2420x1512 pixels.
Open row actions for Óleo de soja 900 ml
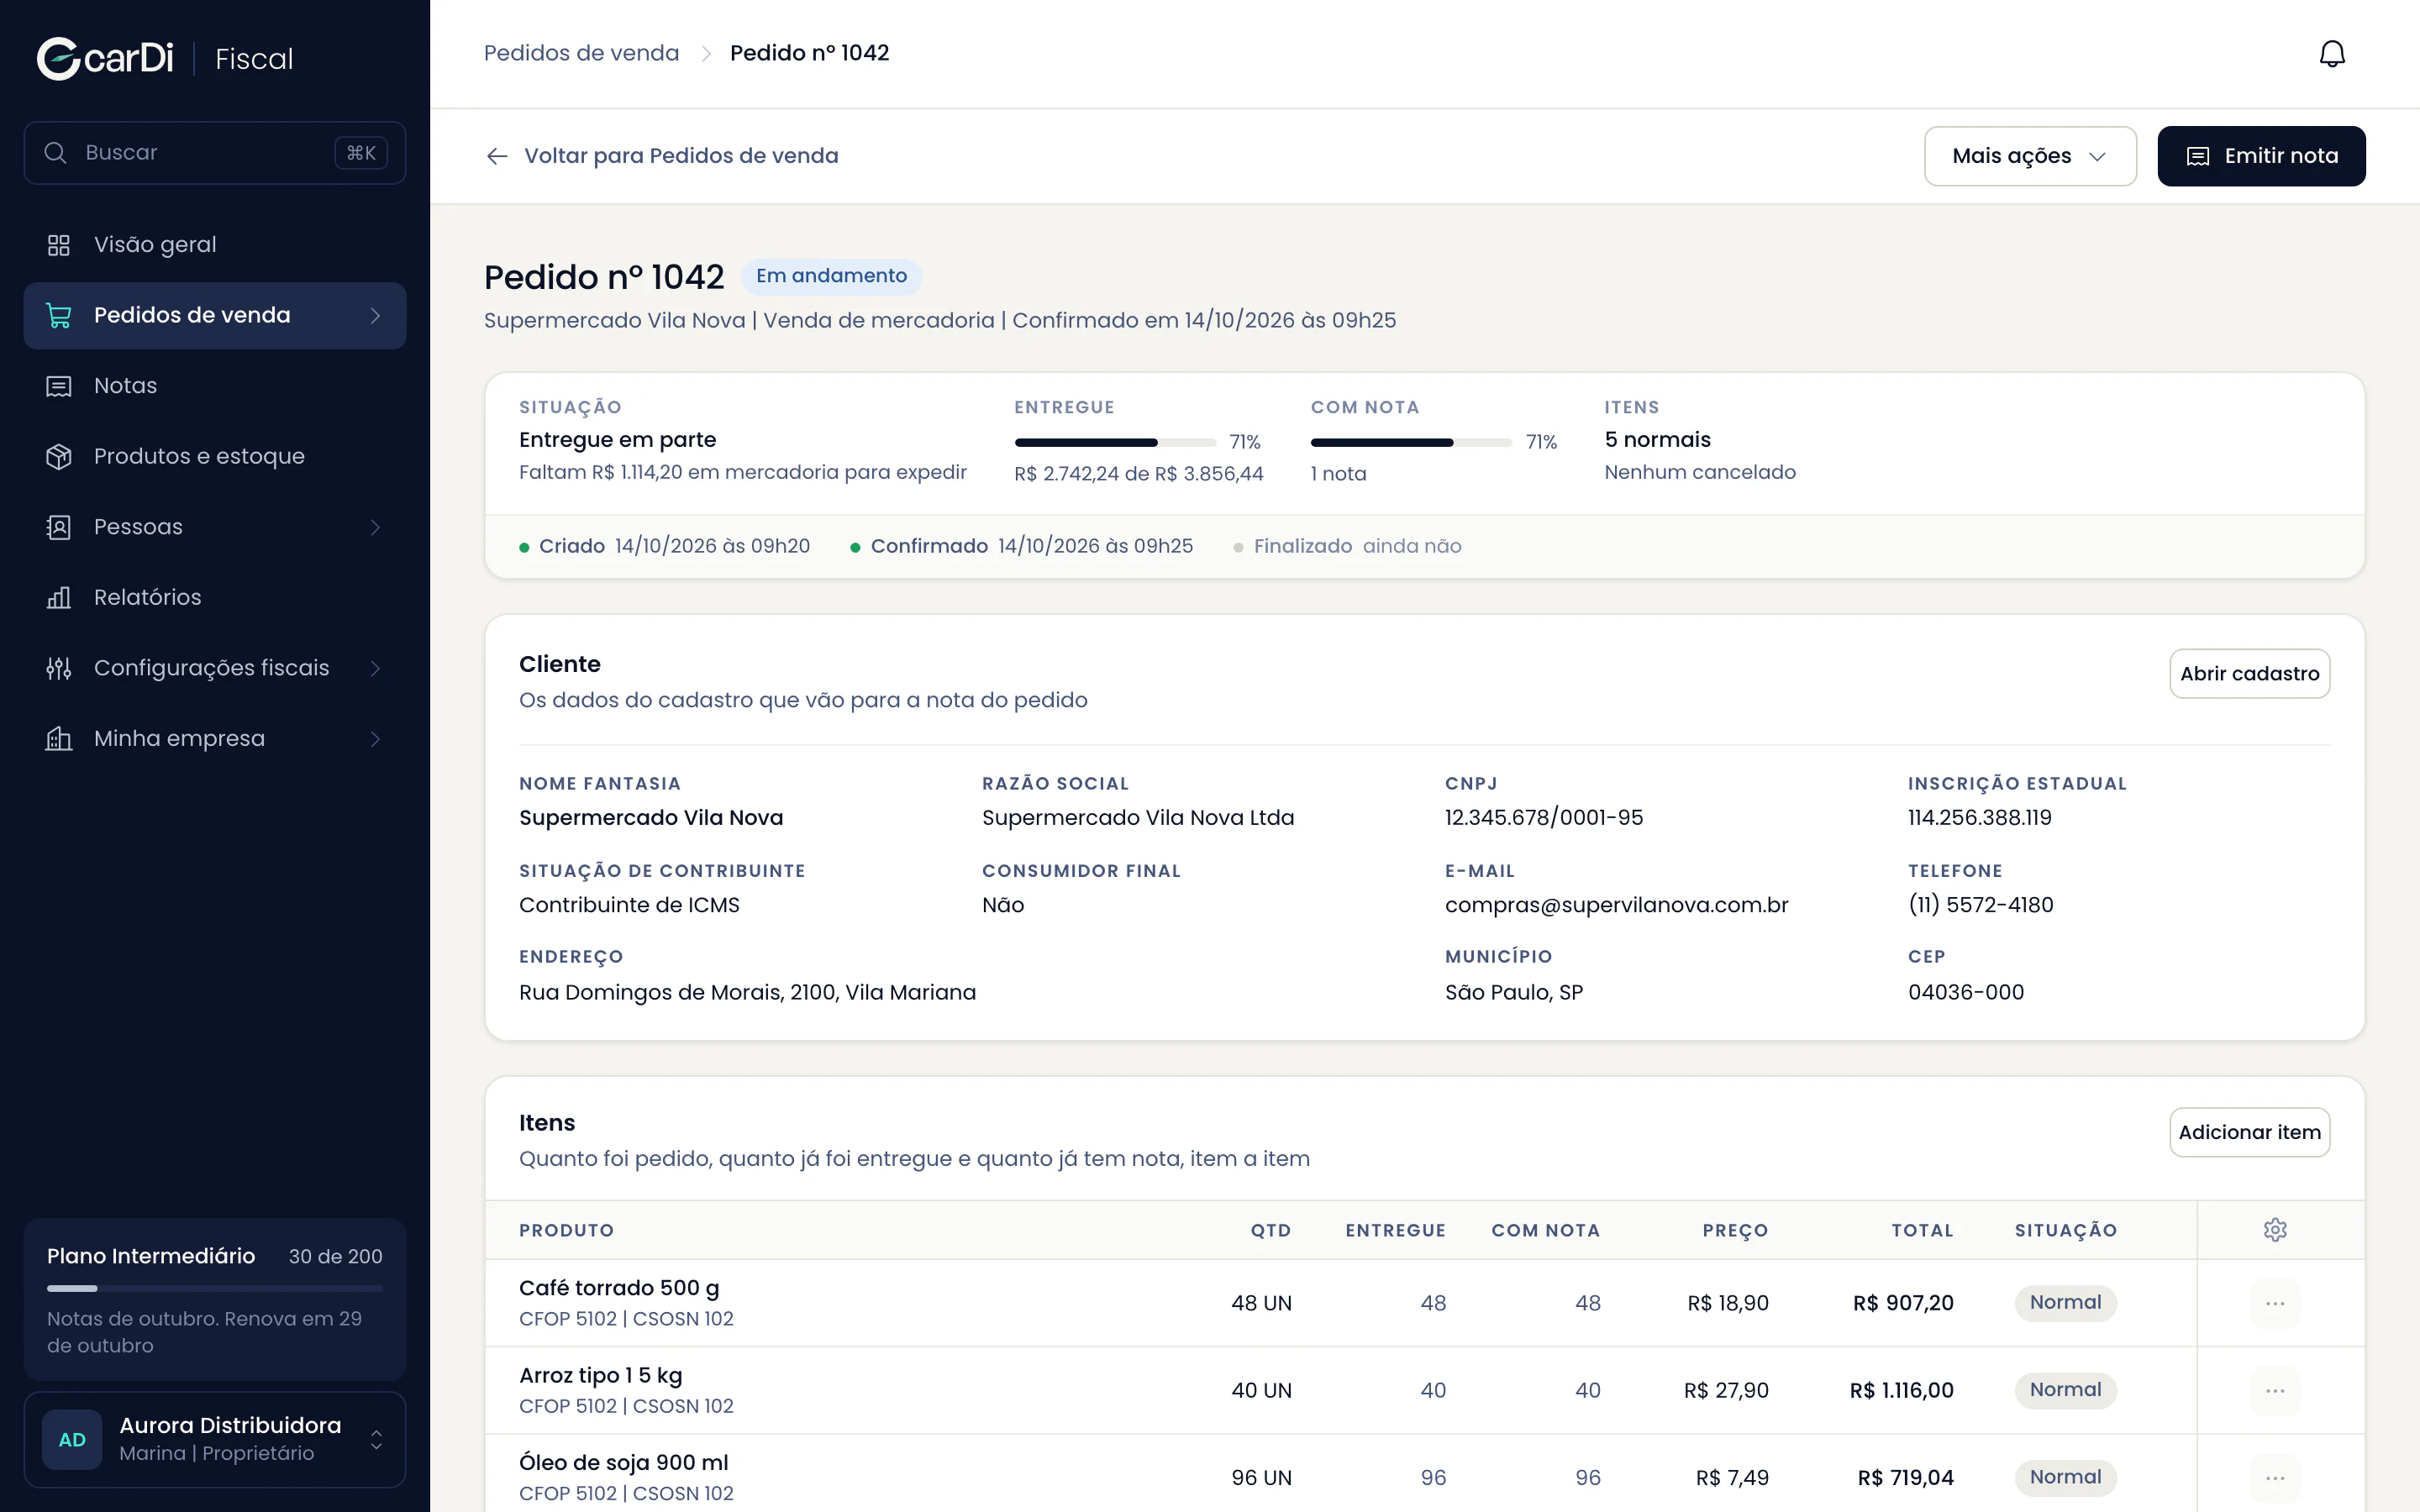(2275, 1477)
